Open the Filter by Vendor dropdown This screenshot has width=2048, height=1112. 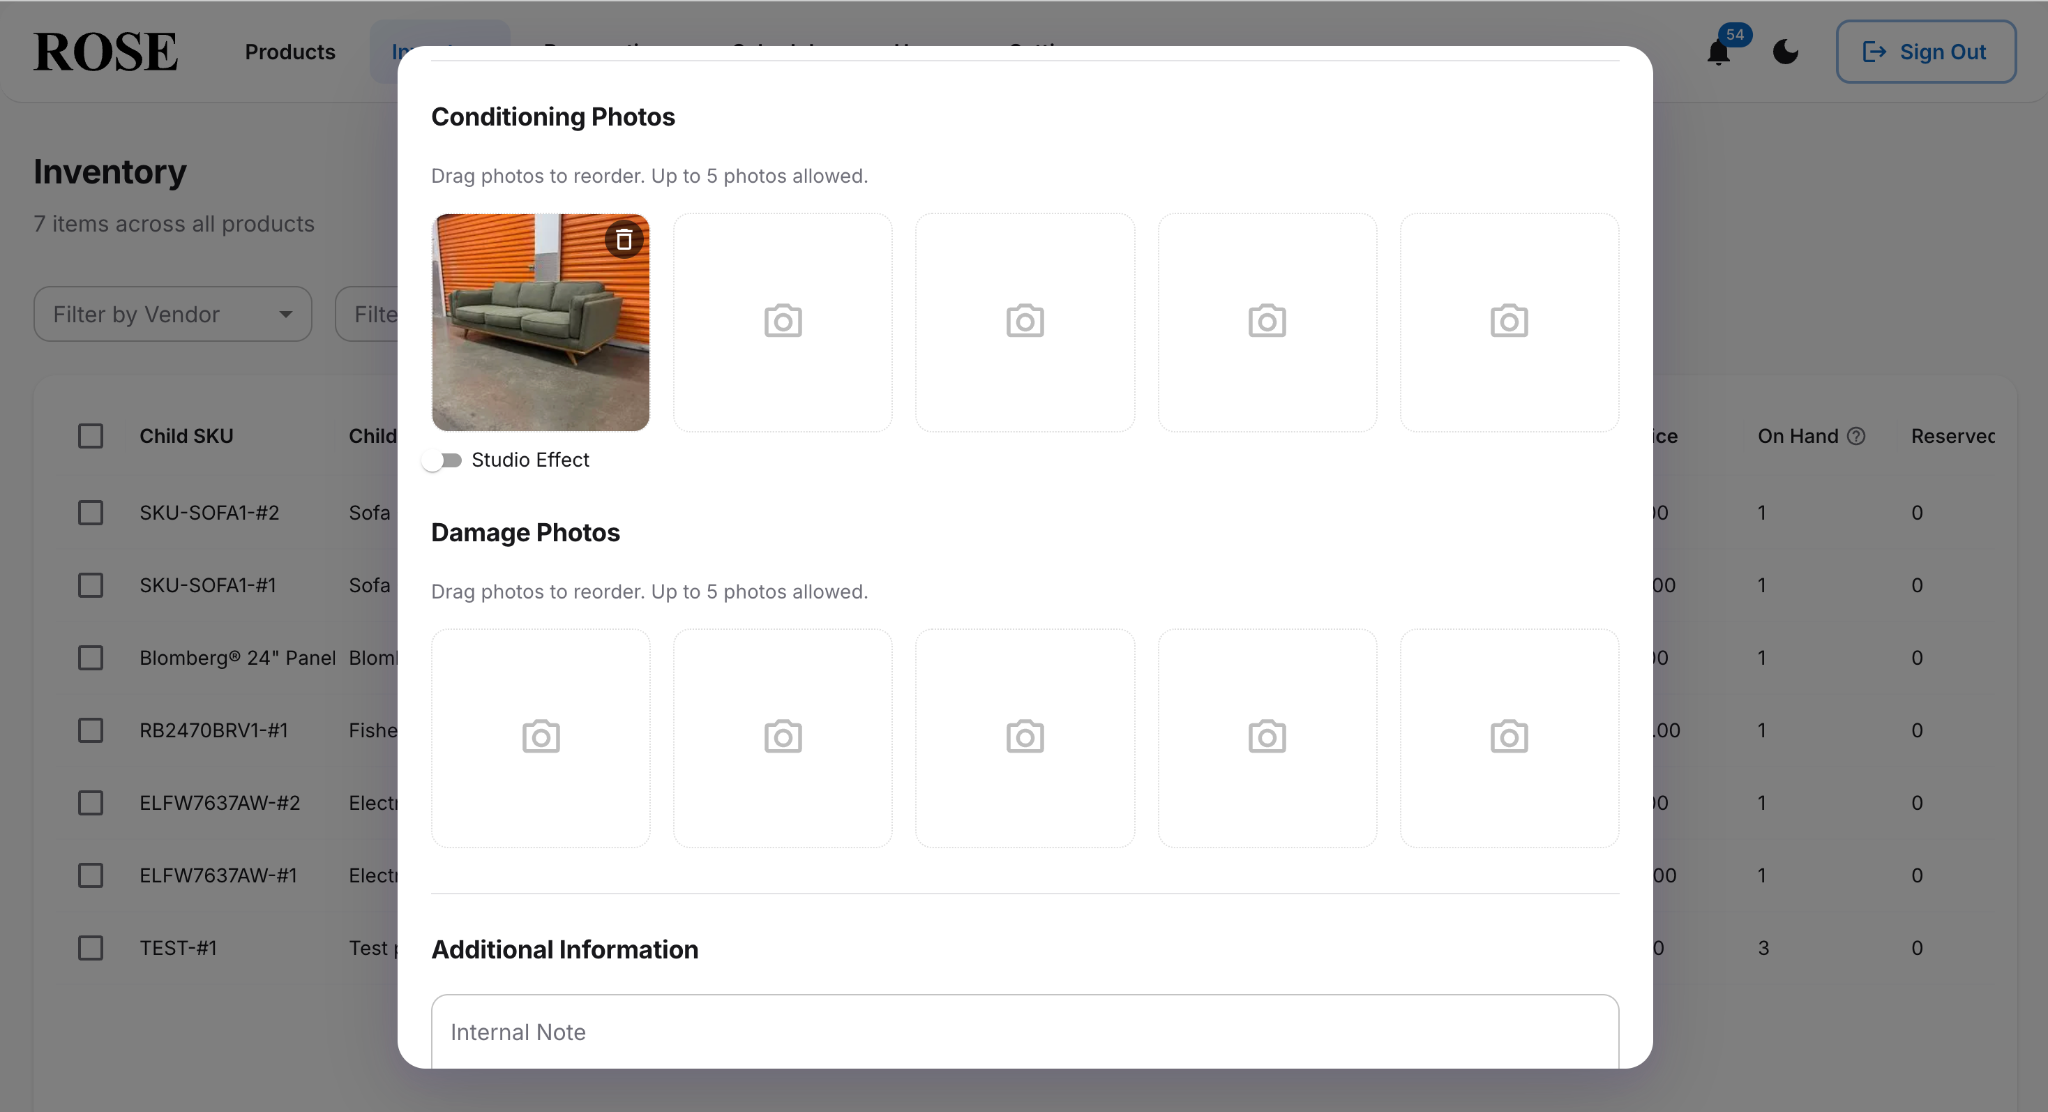[172, 314]
